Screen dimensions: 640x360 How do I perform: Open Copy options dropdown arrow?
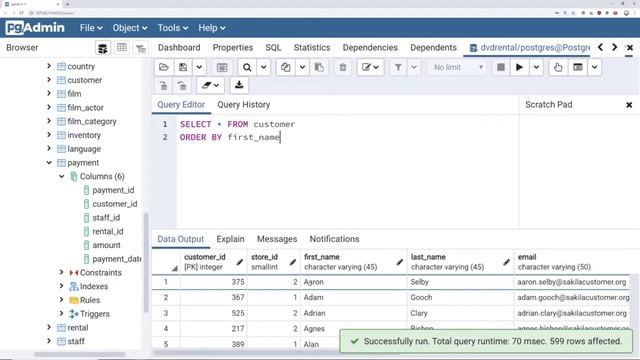[x=302, y=67]
